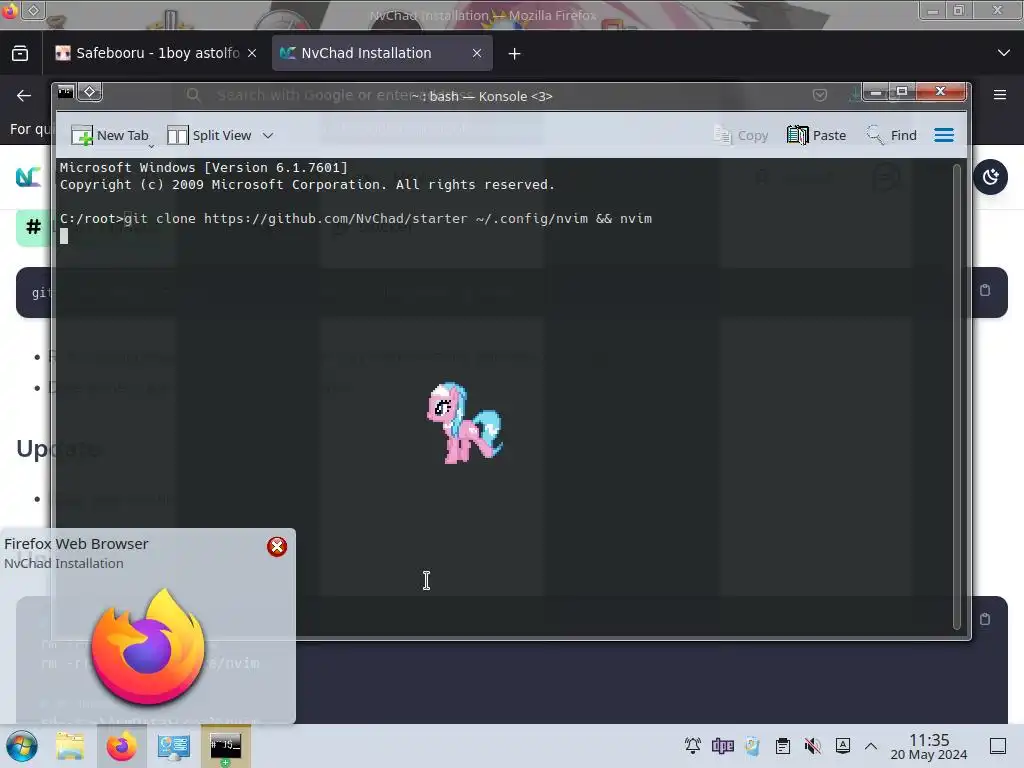Open the Konsole hamburger menu
The width and height of the screenshot is (1024, 768).
944,135
